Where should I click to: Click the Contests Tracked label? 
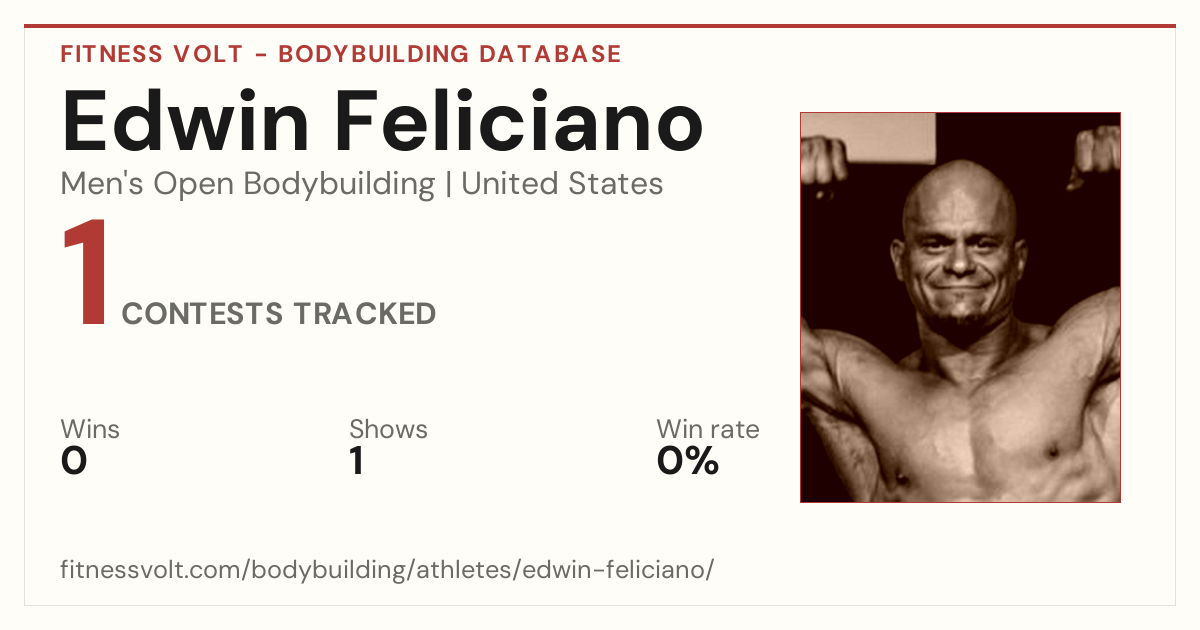pos(279,314)
